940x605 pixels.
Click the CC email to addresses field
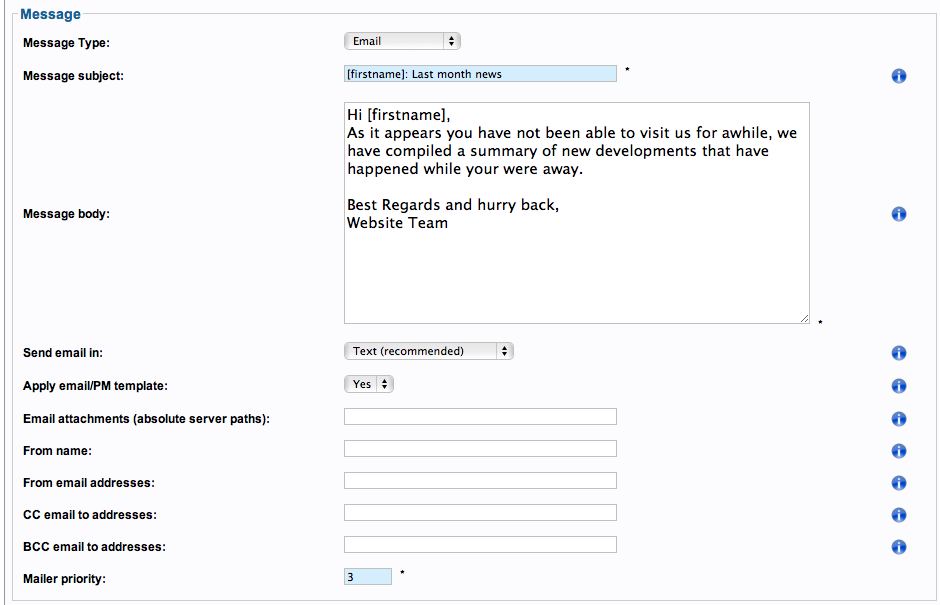point(480,513)
